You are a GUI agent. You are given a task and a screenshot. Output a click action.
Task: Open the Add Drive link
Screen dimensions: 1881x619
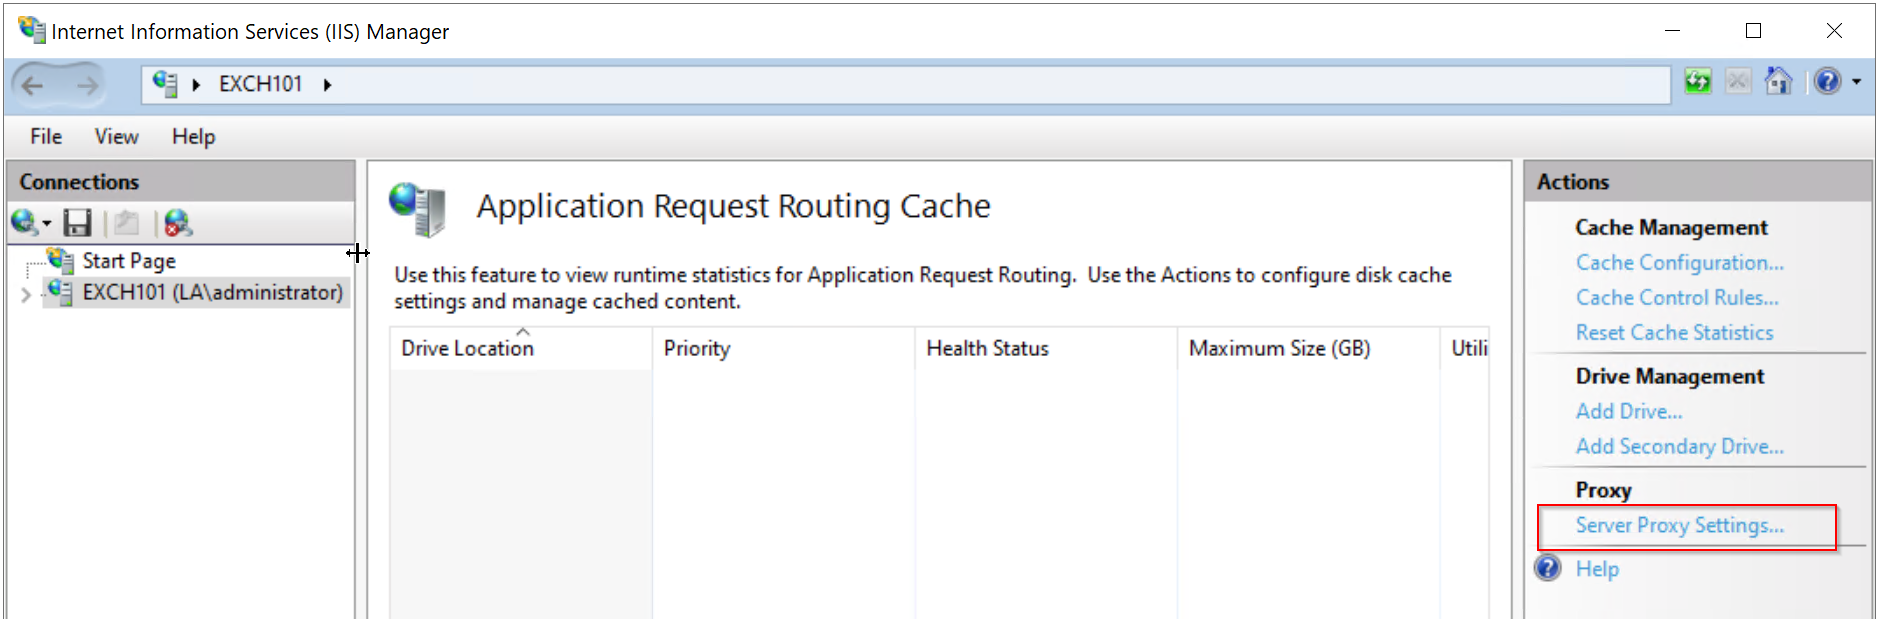(1628, 412)
